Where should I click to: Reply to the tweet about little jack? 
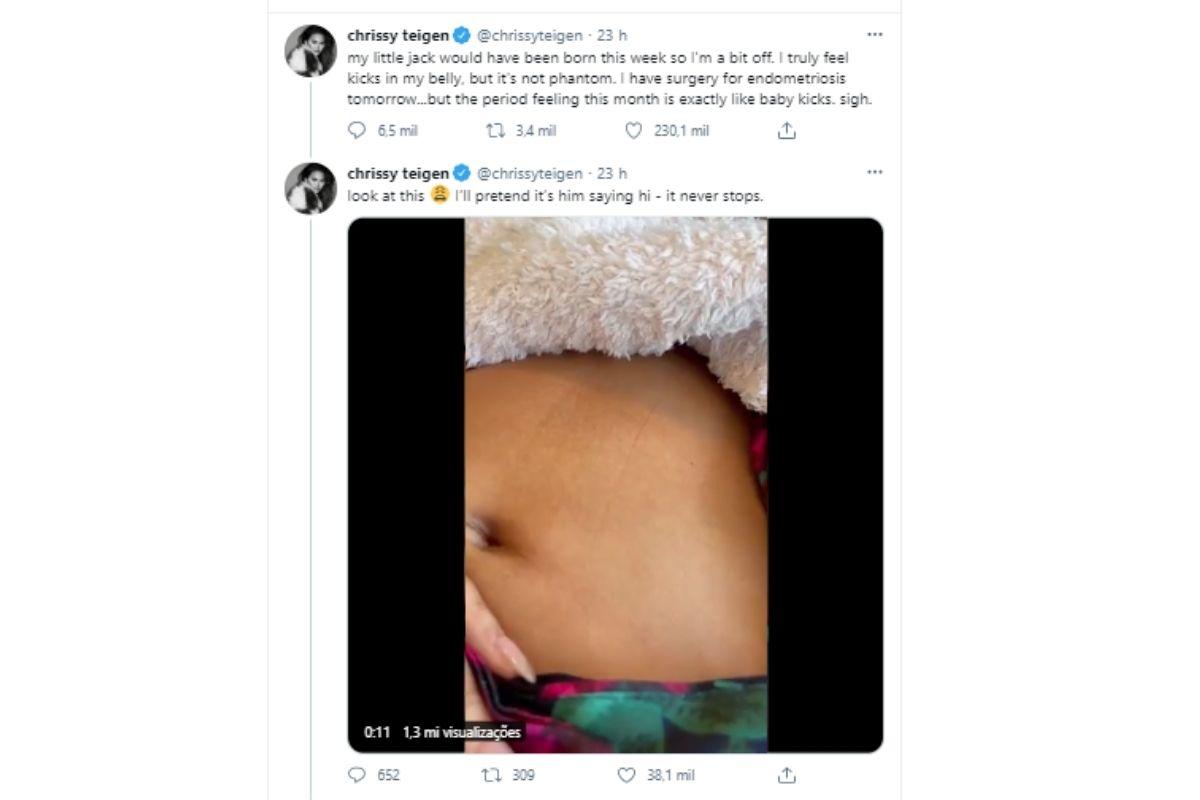(x=357, y=131)
